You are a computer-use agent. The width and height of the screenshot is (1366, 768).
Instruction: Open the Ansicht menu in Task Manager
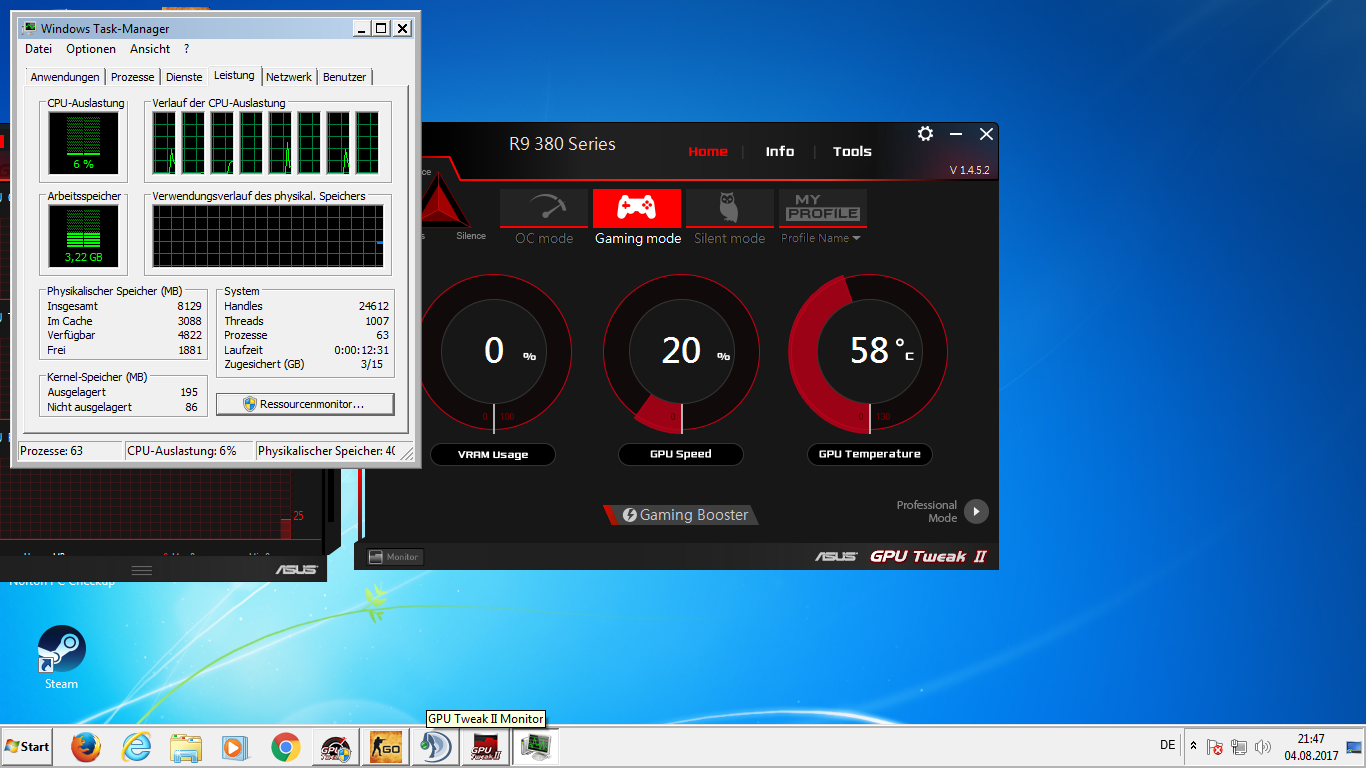(150, 49)
